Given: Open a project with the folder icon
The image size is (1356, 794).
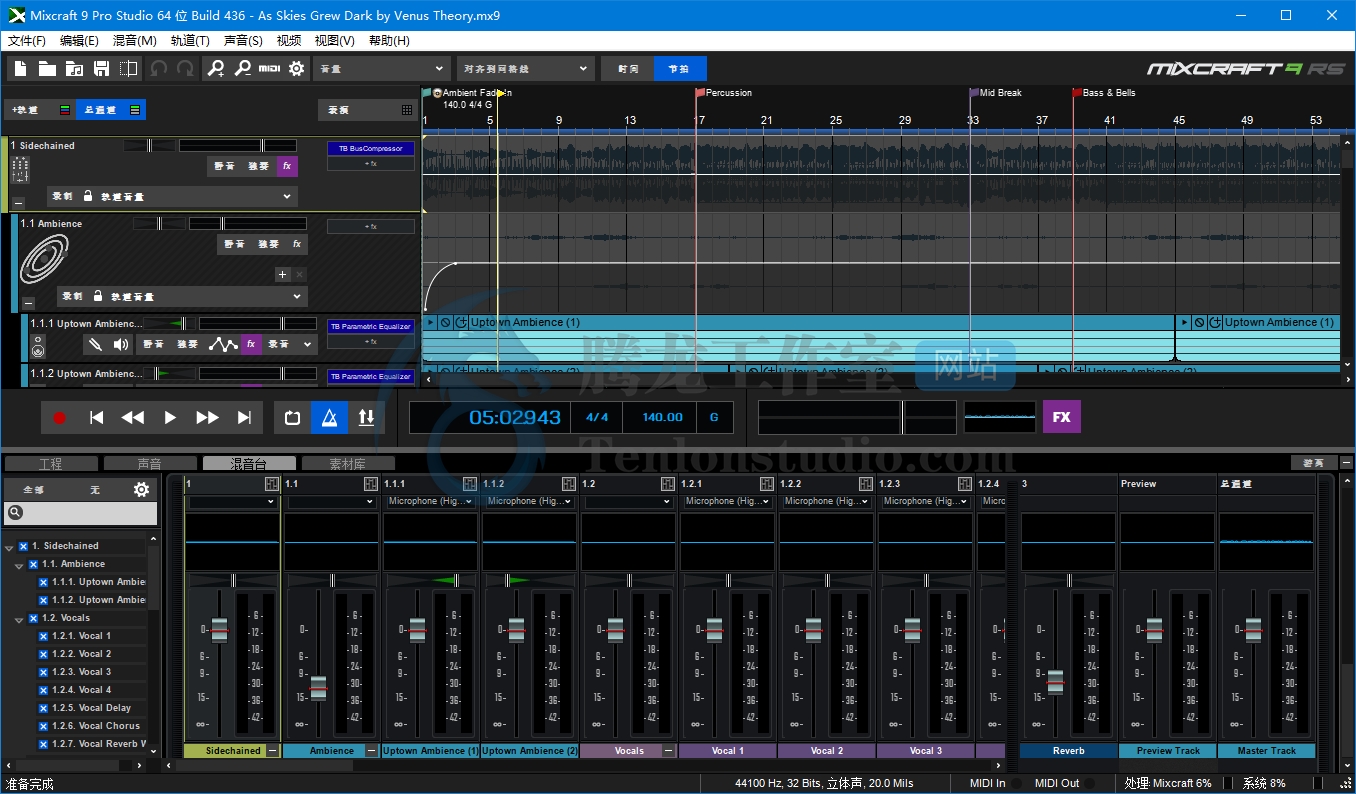Looking at the screenshot, I should point(47,68).
